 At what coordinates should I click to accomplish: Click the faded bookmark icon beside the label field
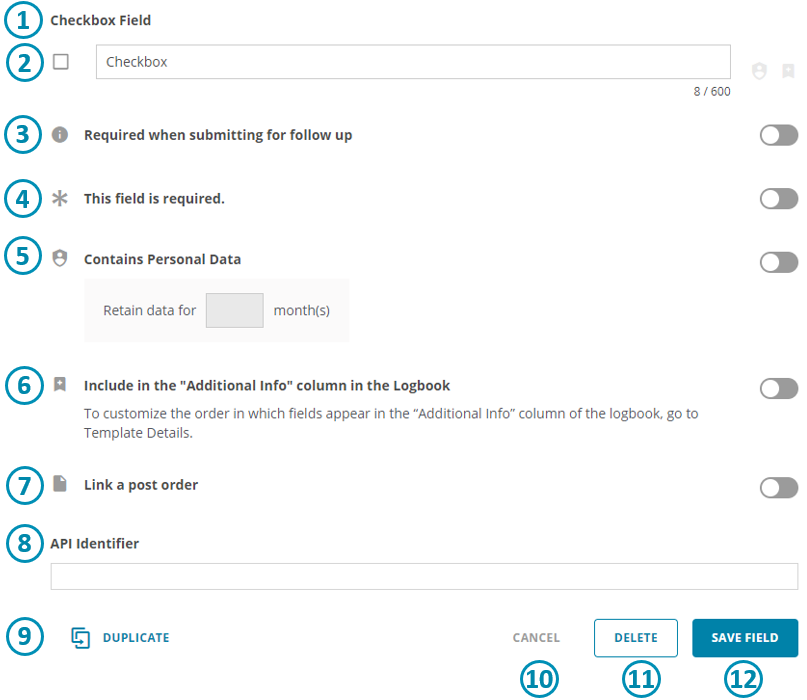[788, 71]
